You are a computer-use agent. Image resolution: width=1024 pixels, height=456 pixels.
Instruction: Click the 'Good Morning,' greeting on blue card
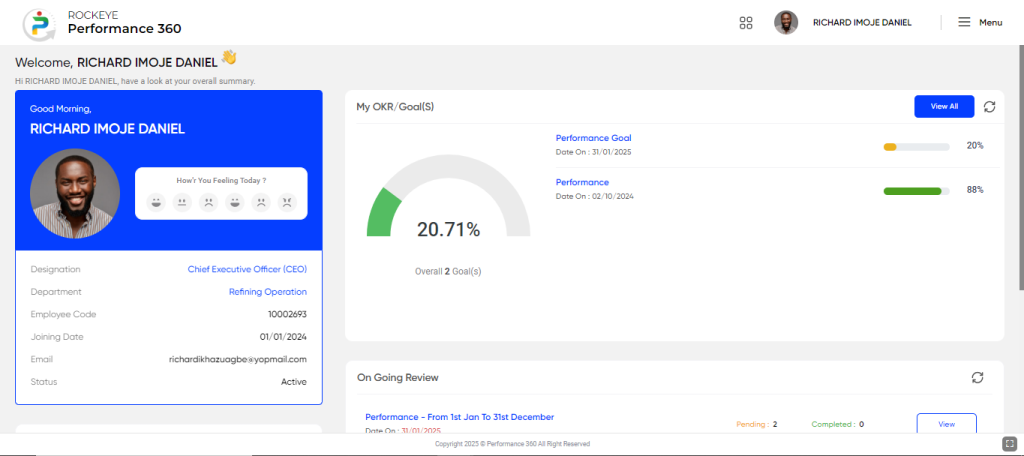tap(61, 109)
